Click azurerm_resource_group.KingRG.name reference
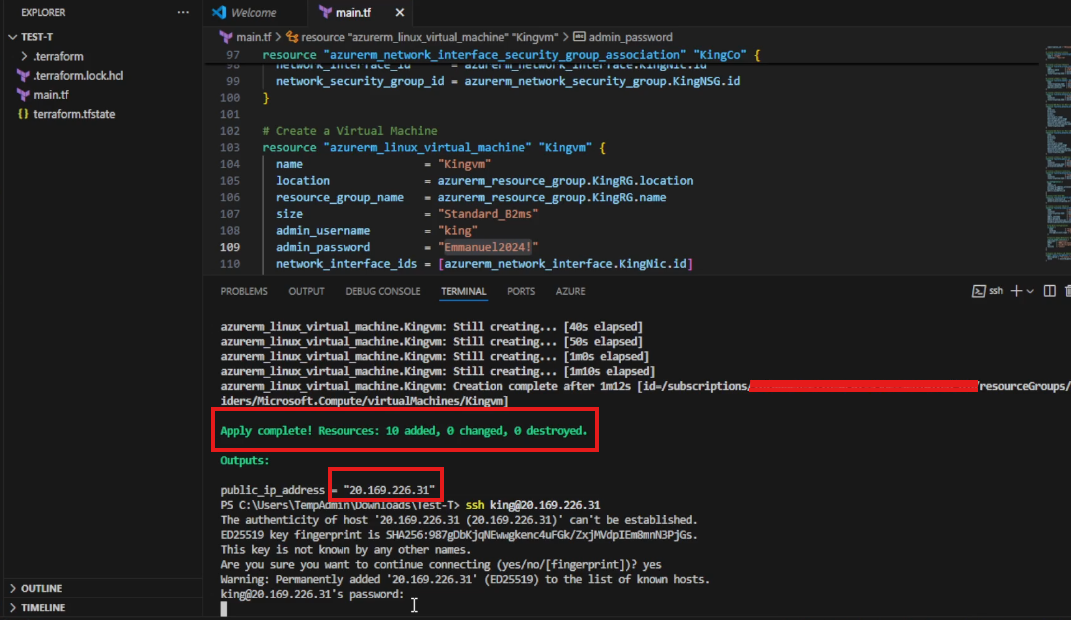Viewport: 1071px width, 620px height. pos(552,197)
